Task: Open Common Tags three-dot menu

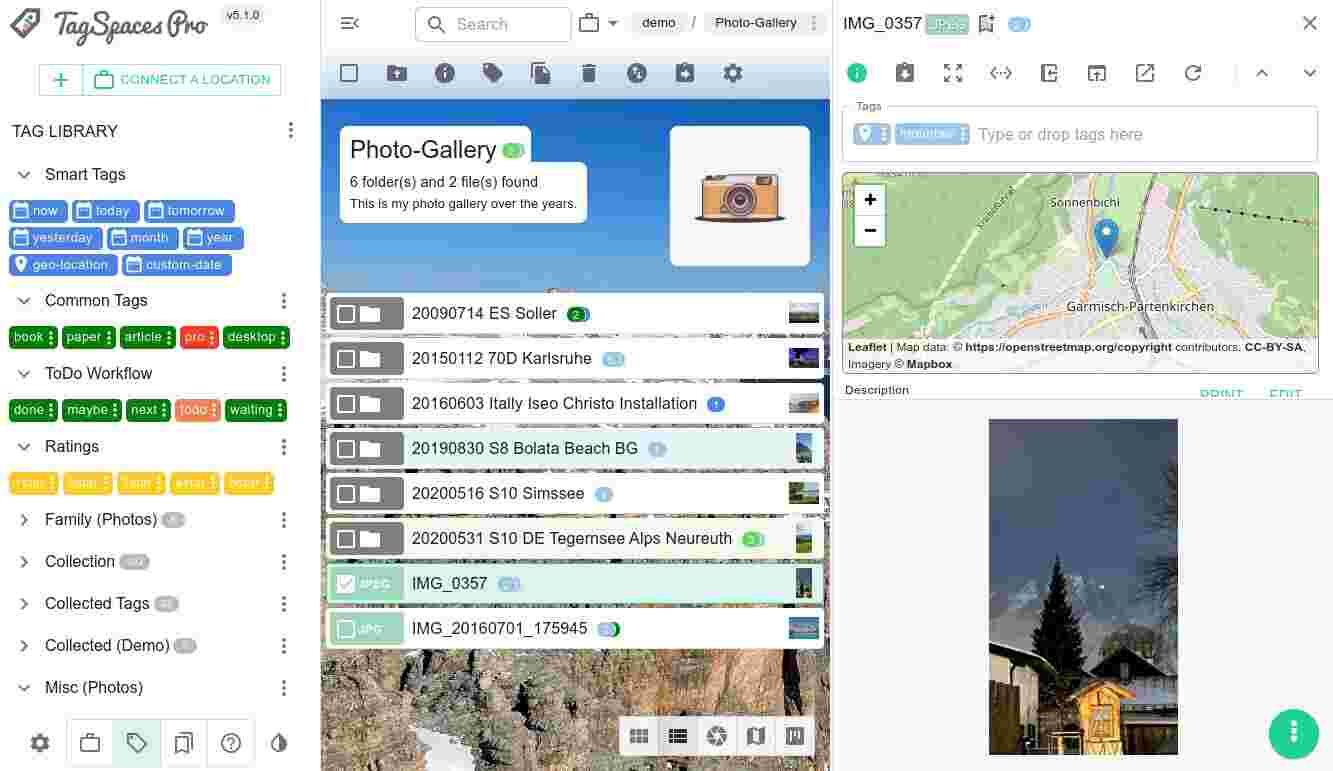Action: point(284,301)
